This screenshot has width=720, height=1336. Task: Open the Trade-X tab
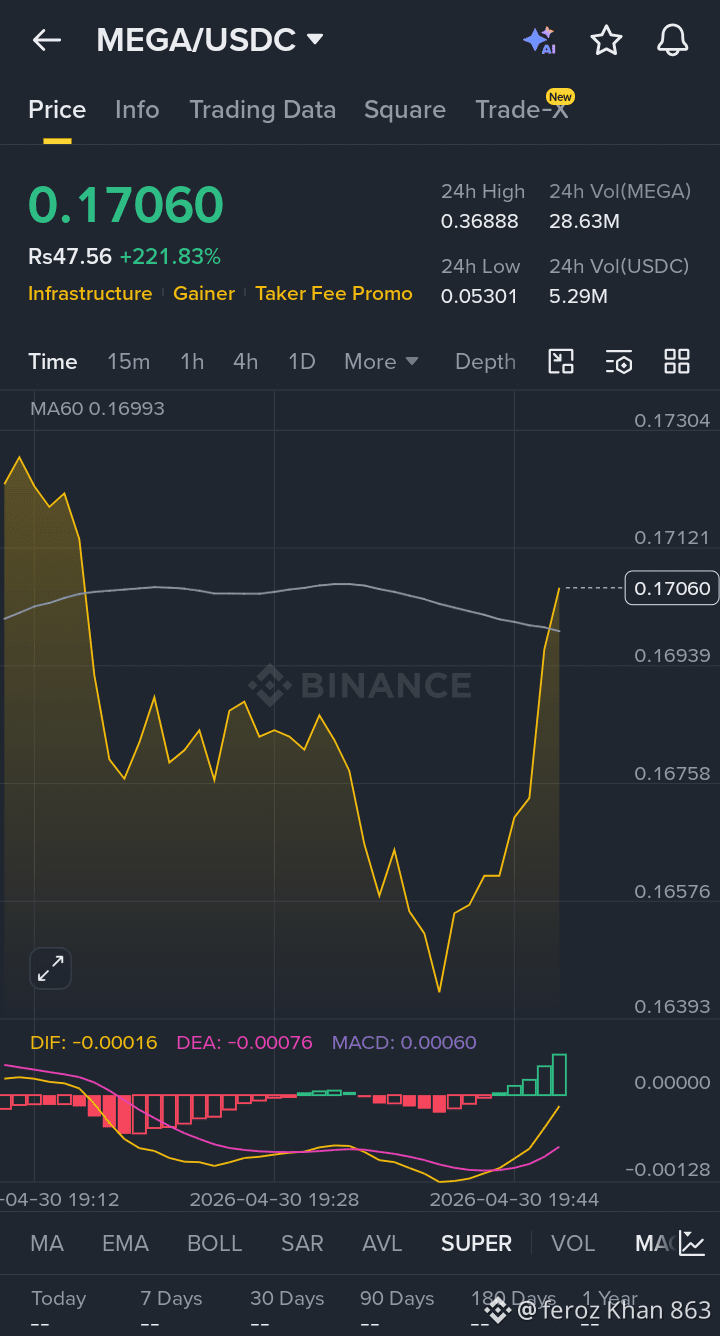point(522,110)
